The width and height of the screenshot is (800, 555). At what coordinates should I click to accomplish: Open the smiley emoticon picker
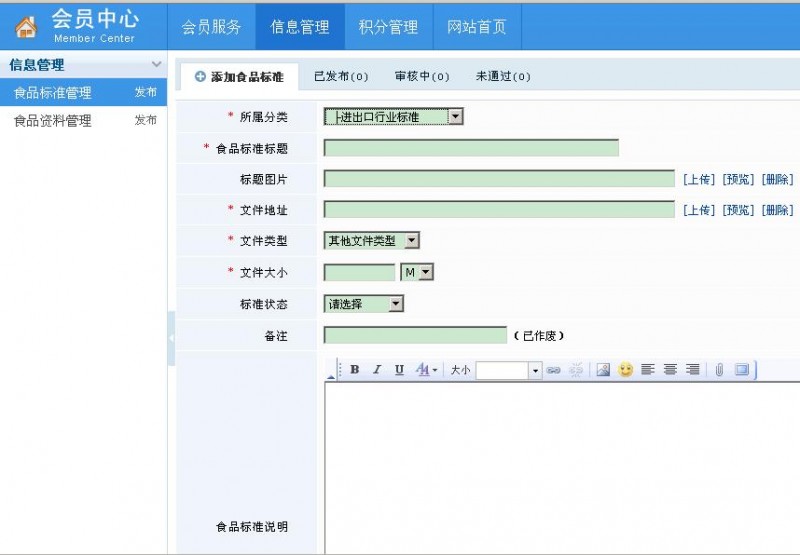626,370
